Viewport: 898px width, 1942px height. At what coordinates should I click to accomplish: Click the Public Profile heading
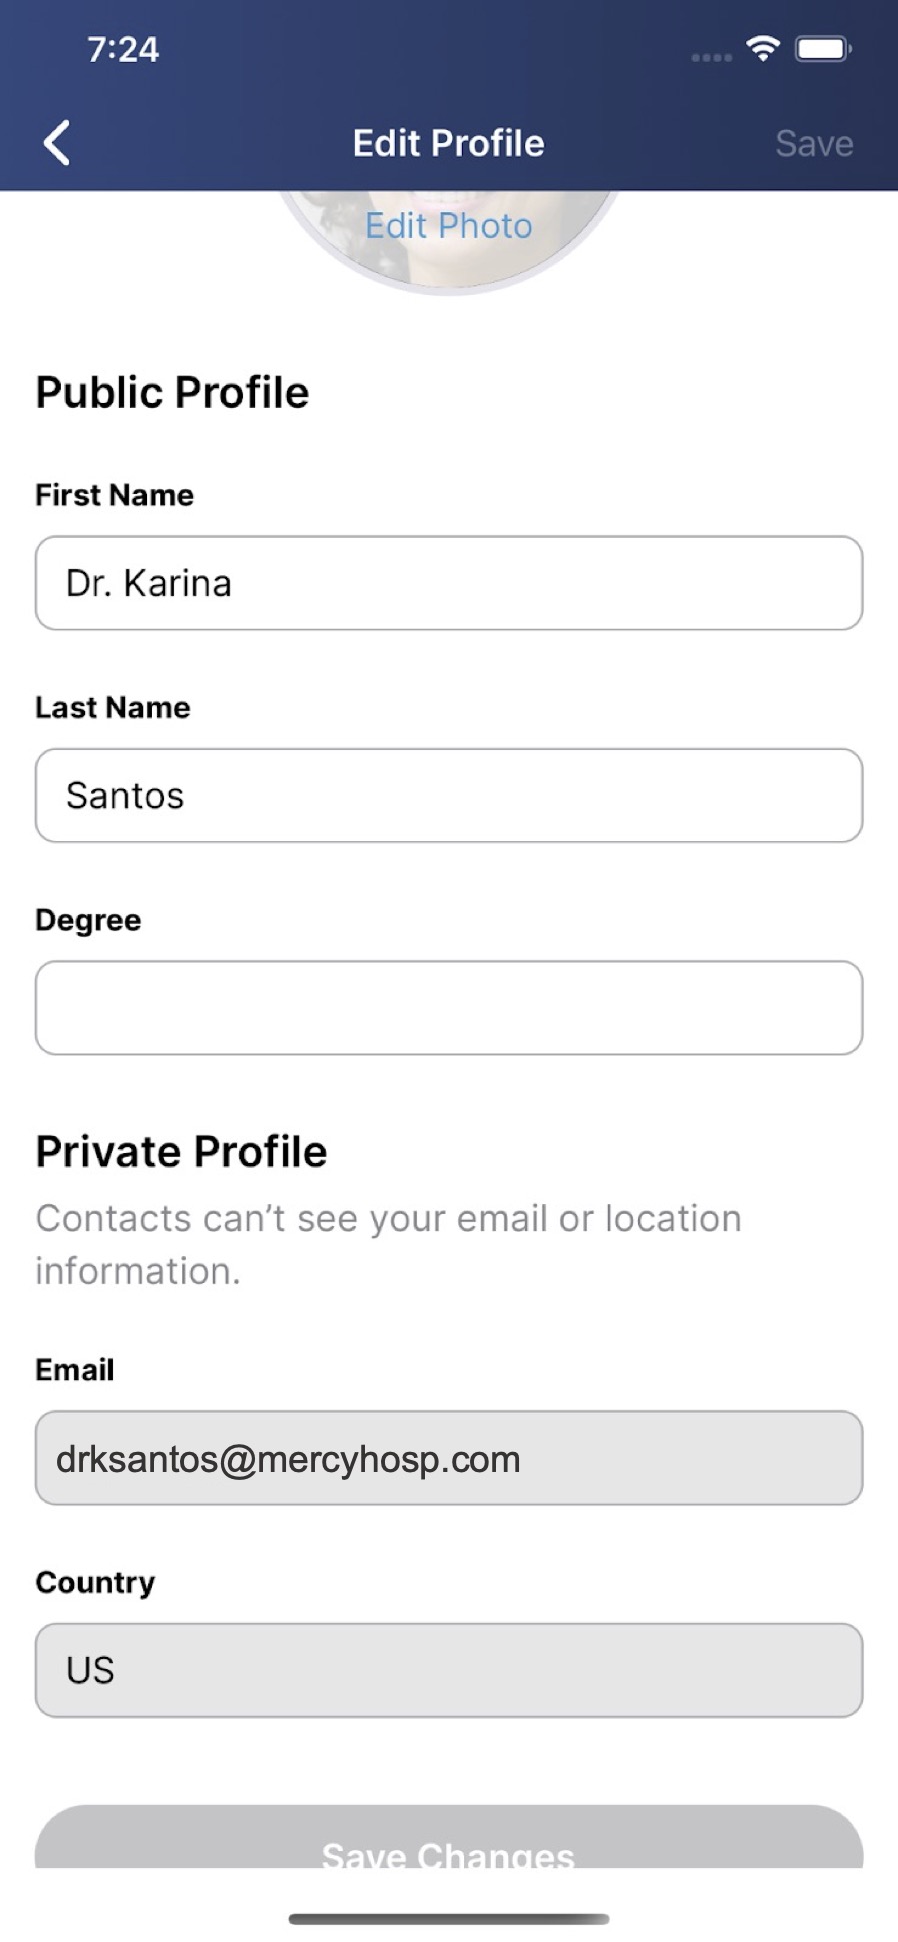pos(172,392)
